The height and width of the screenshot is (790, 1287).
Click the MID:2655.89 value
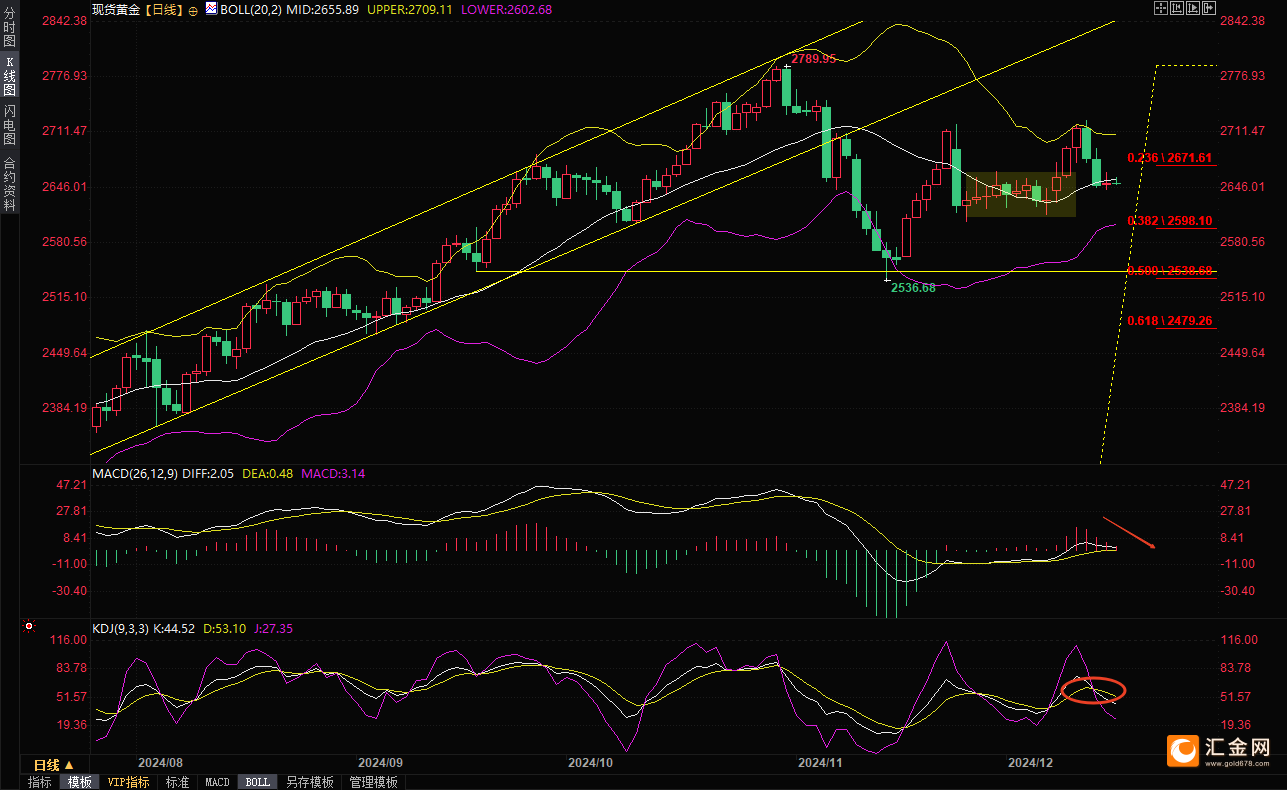coord(322,9)
